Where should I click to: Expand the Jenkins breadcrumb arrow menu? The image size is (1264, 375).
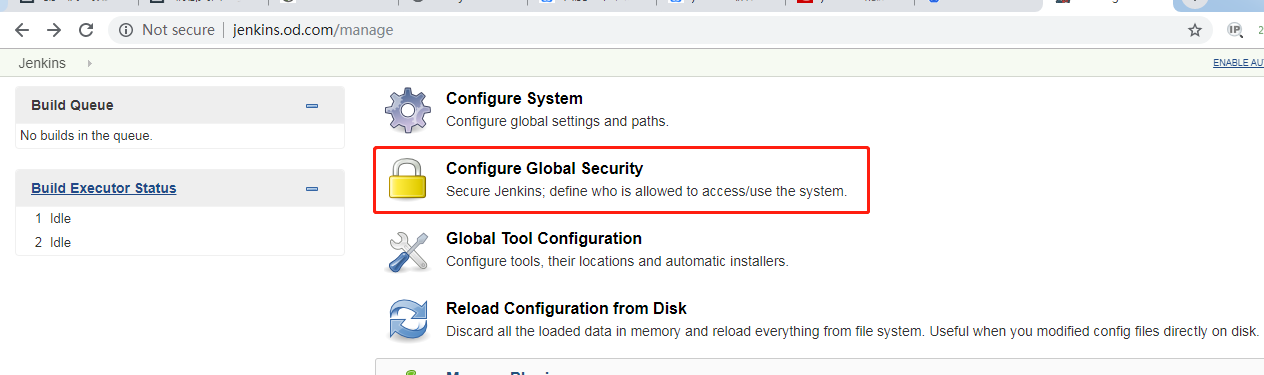coord(89,63)
